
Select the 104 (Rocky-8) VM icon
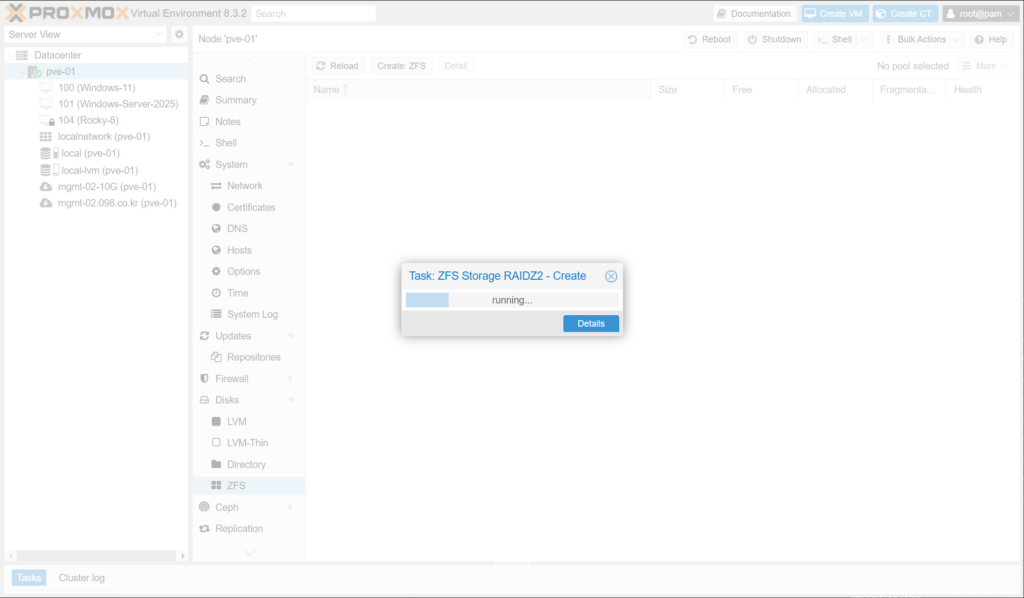pos(46,120)
